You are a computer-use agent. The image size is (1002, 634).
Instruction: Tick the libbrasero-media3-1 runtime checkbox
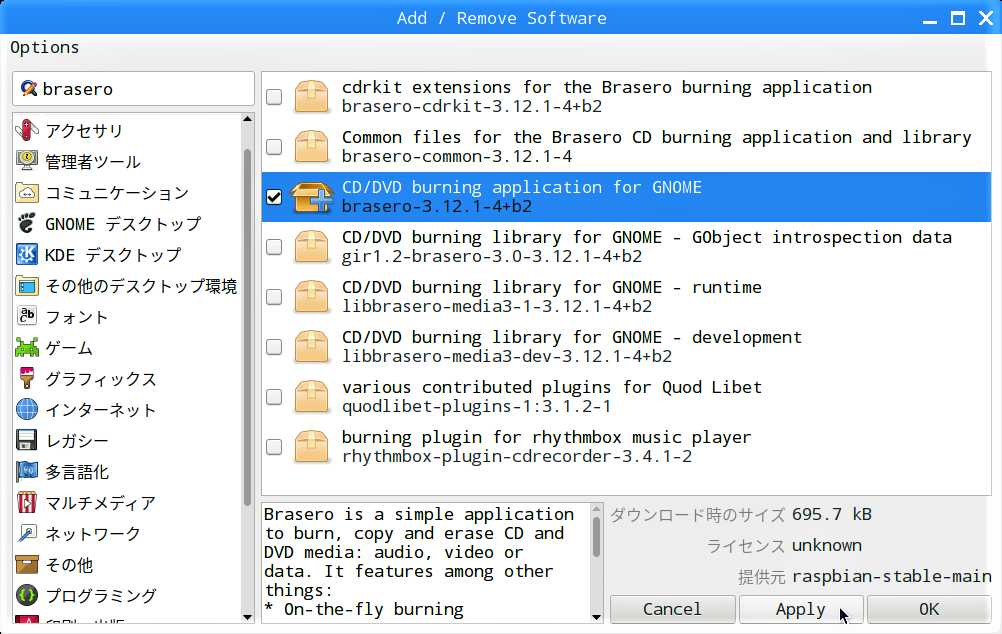coord(274,297)
